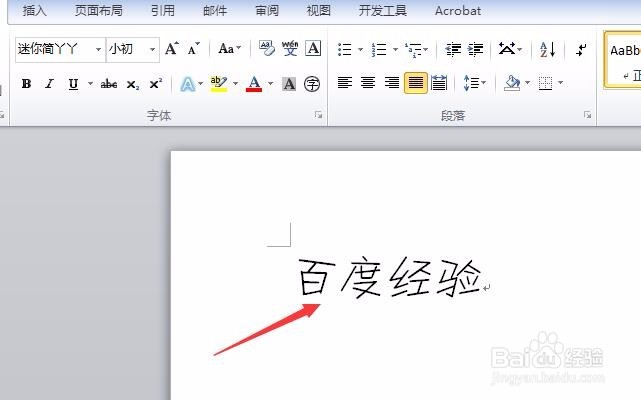Open enclosed characters 字 icon

click(312, 84)
